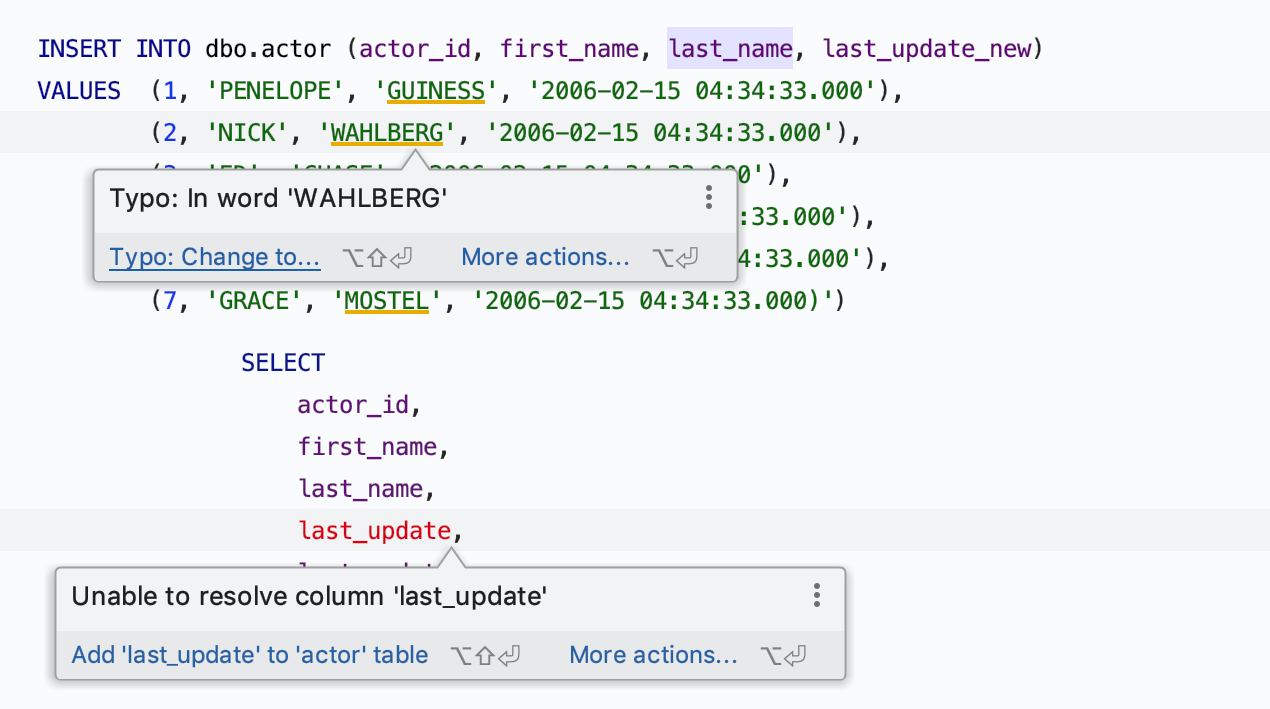This screenshot has height=709, width=1270.
Task: Click the VALUES keyword
Action: 79,91
